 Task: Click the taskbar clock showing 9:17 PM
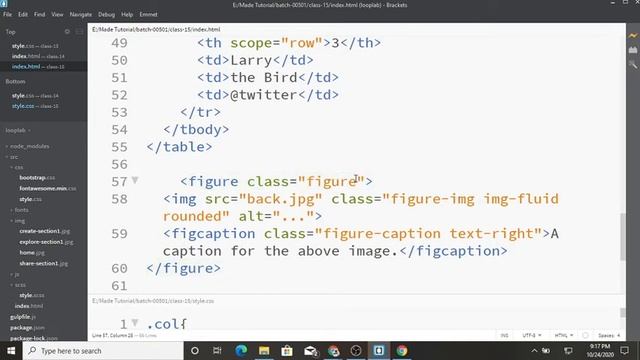click(600, 351)
